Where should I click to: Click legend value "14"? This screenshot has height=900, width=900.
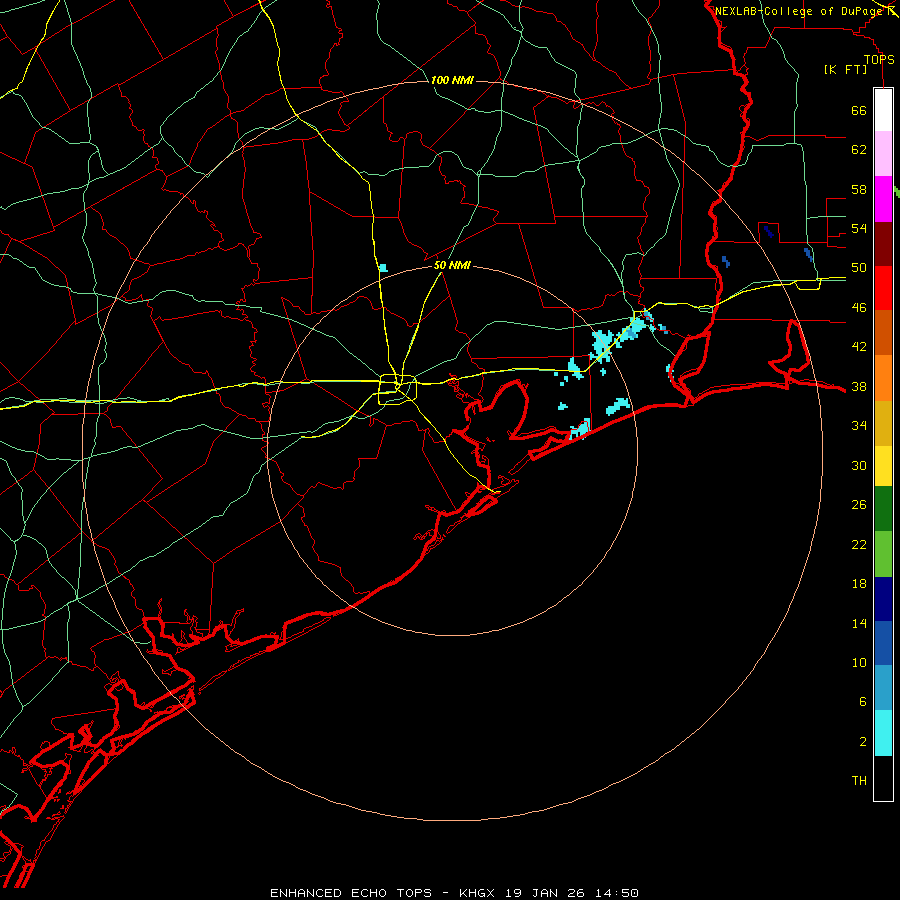pyautogui.click(x=859, y=623)
